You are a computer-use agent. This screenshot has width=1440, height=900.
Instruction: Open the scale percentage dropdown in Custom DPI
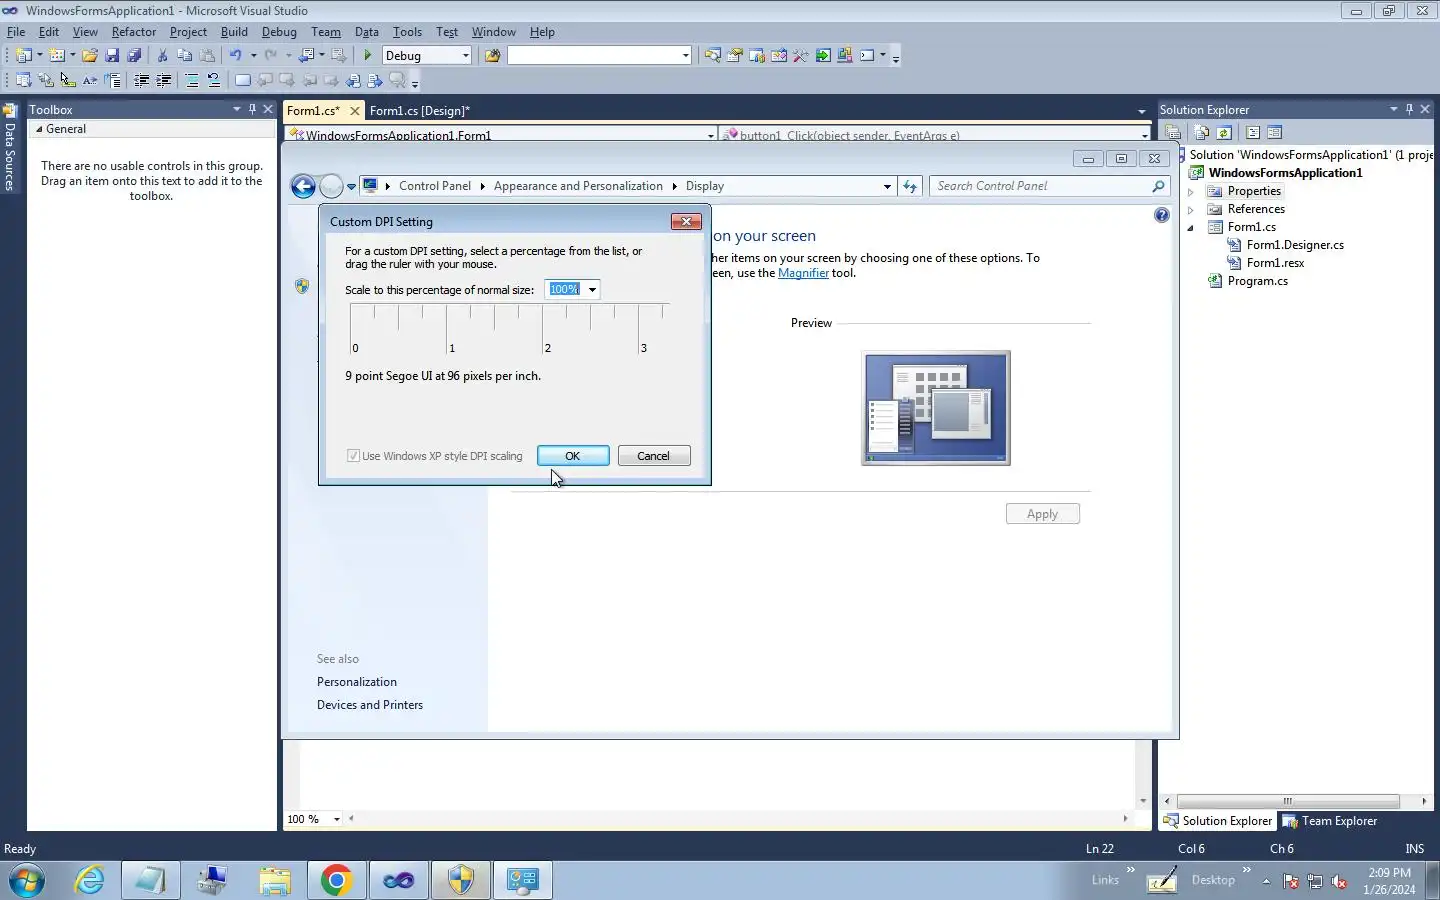click(592, 290)
